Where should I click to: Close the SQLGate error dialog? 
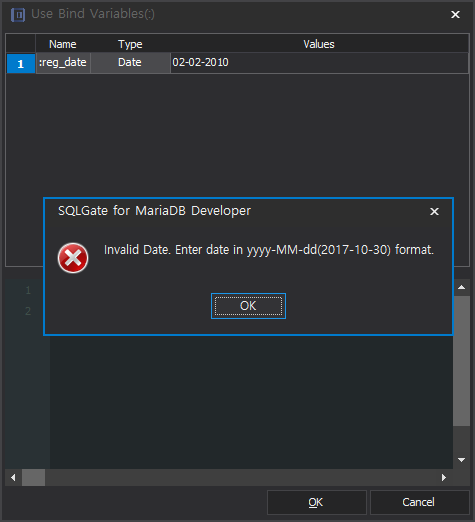[434, 211]
